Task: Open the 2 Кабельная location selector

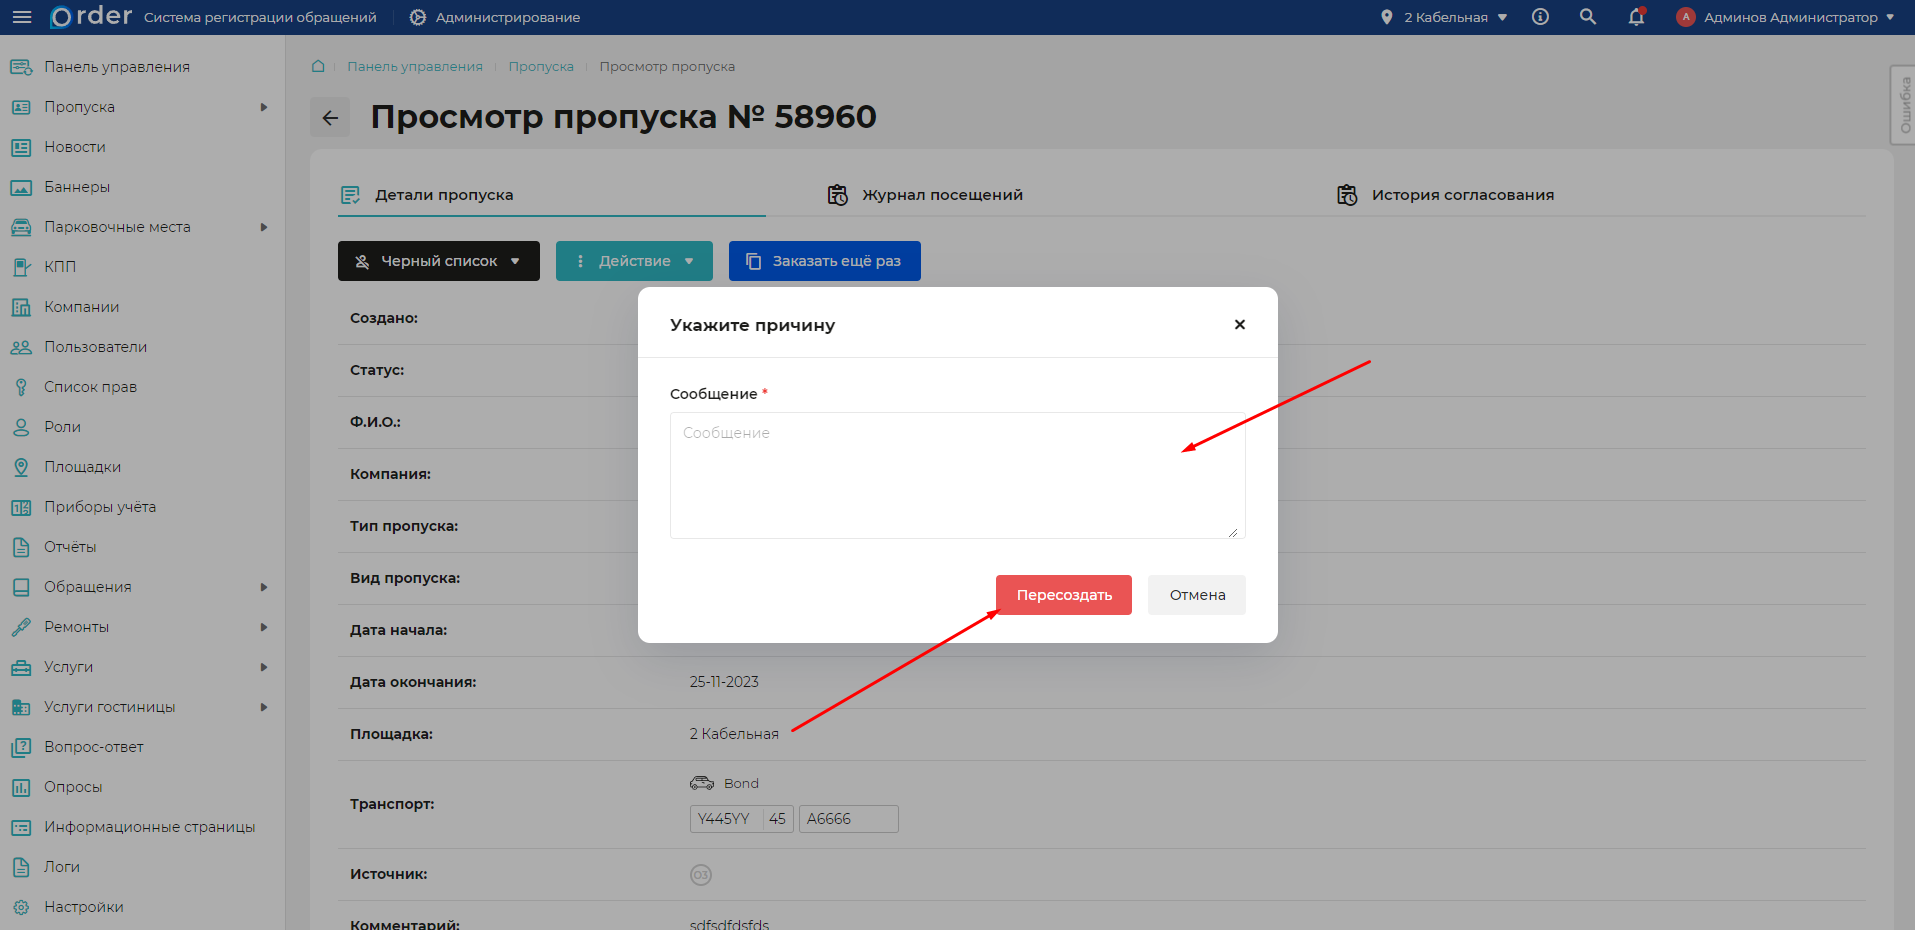Action: [x=1444, y=17]
